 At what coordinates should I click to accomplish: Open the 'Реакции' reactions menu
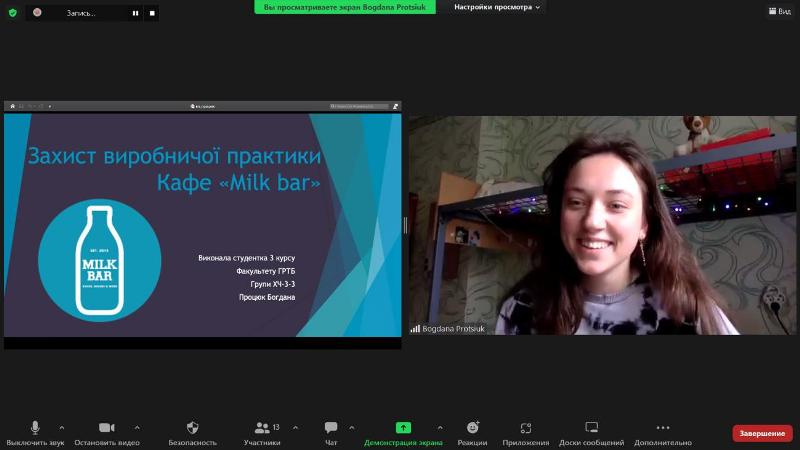(x=472, y=433)
